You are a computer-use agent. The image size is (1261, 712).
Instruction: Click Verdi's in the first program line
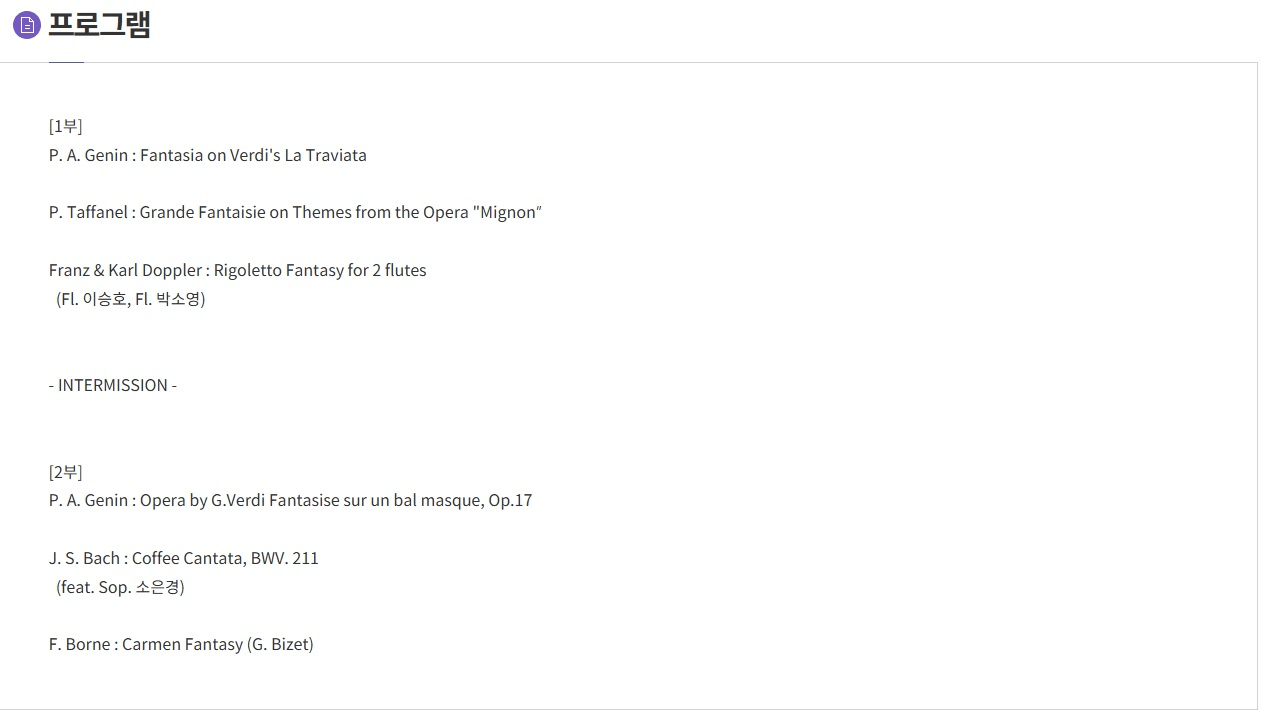(x=255, y=155)
